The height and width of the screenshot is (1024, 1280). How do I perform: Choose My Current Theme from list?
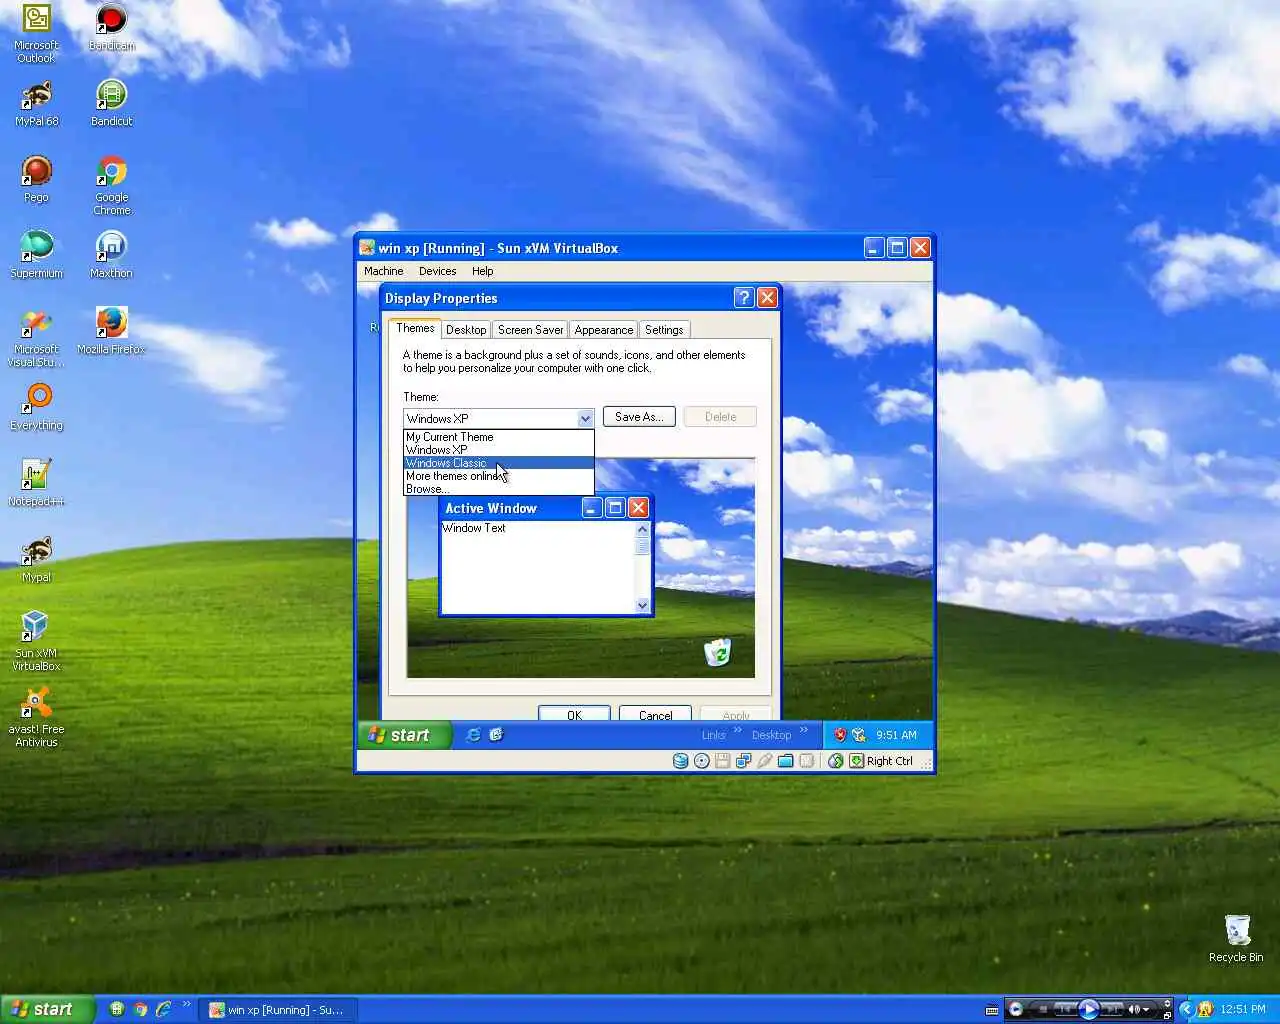tap(499, 437)
